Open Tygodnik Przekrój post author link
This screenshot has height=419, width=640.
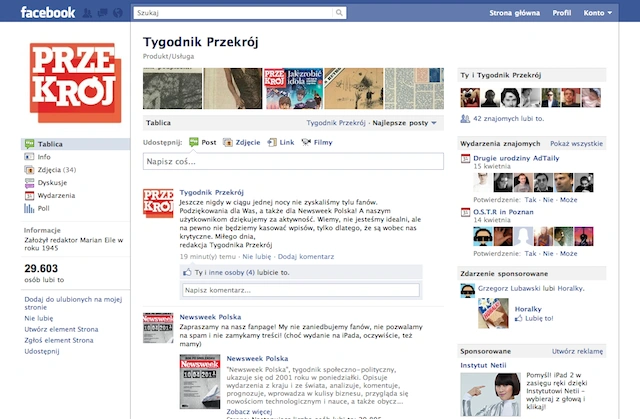click(x=211, y=192)
